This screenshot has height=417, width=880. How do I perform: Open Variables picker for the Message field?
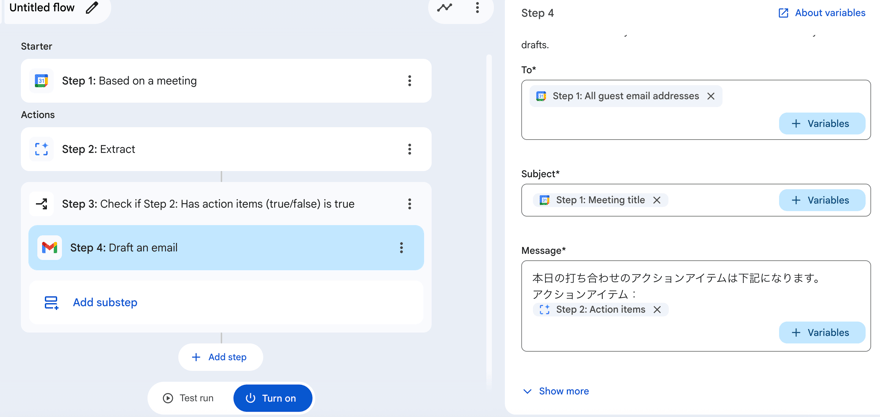coord(821,333)
